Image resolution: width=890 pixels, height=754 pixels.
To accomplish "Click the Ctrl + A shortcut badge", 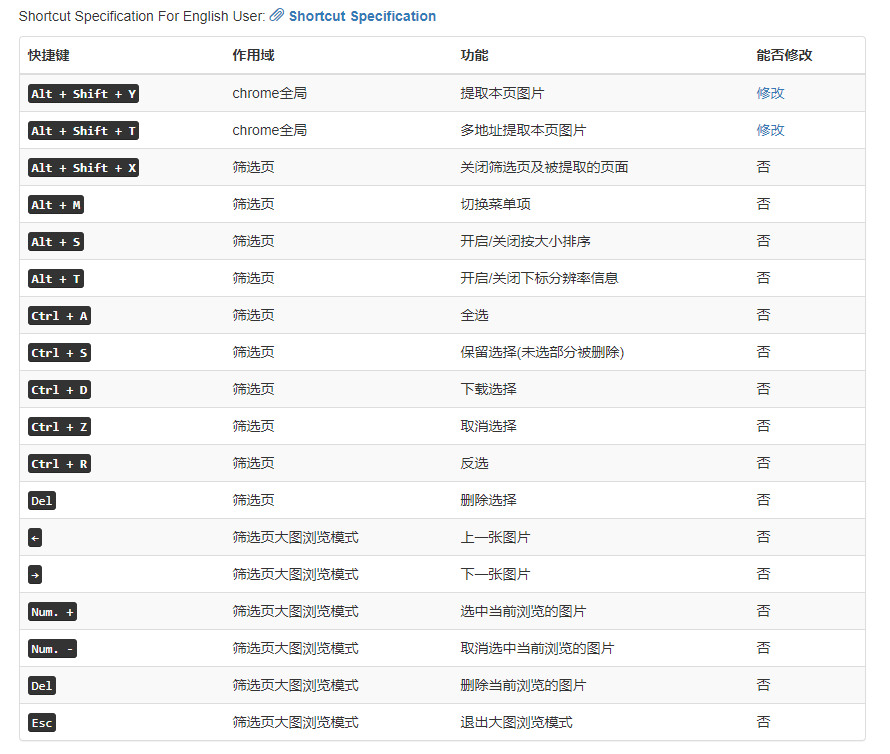I will point(60,316).
